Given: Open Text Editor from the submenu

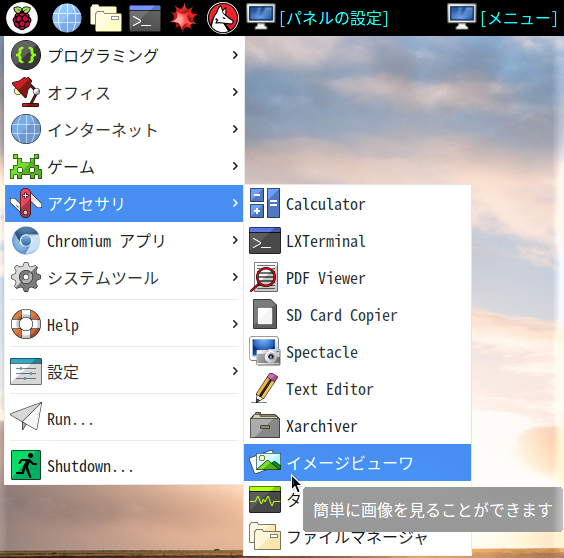Looking at the screenshot, I should [x=357, y=389].
